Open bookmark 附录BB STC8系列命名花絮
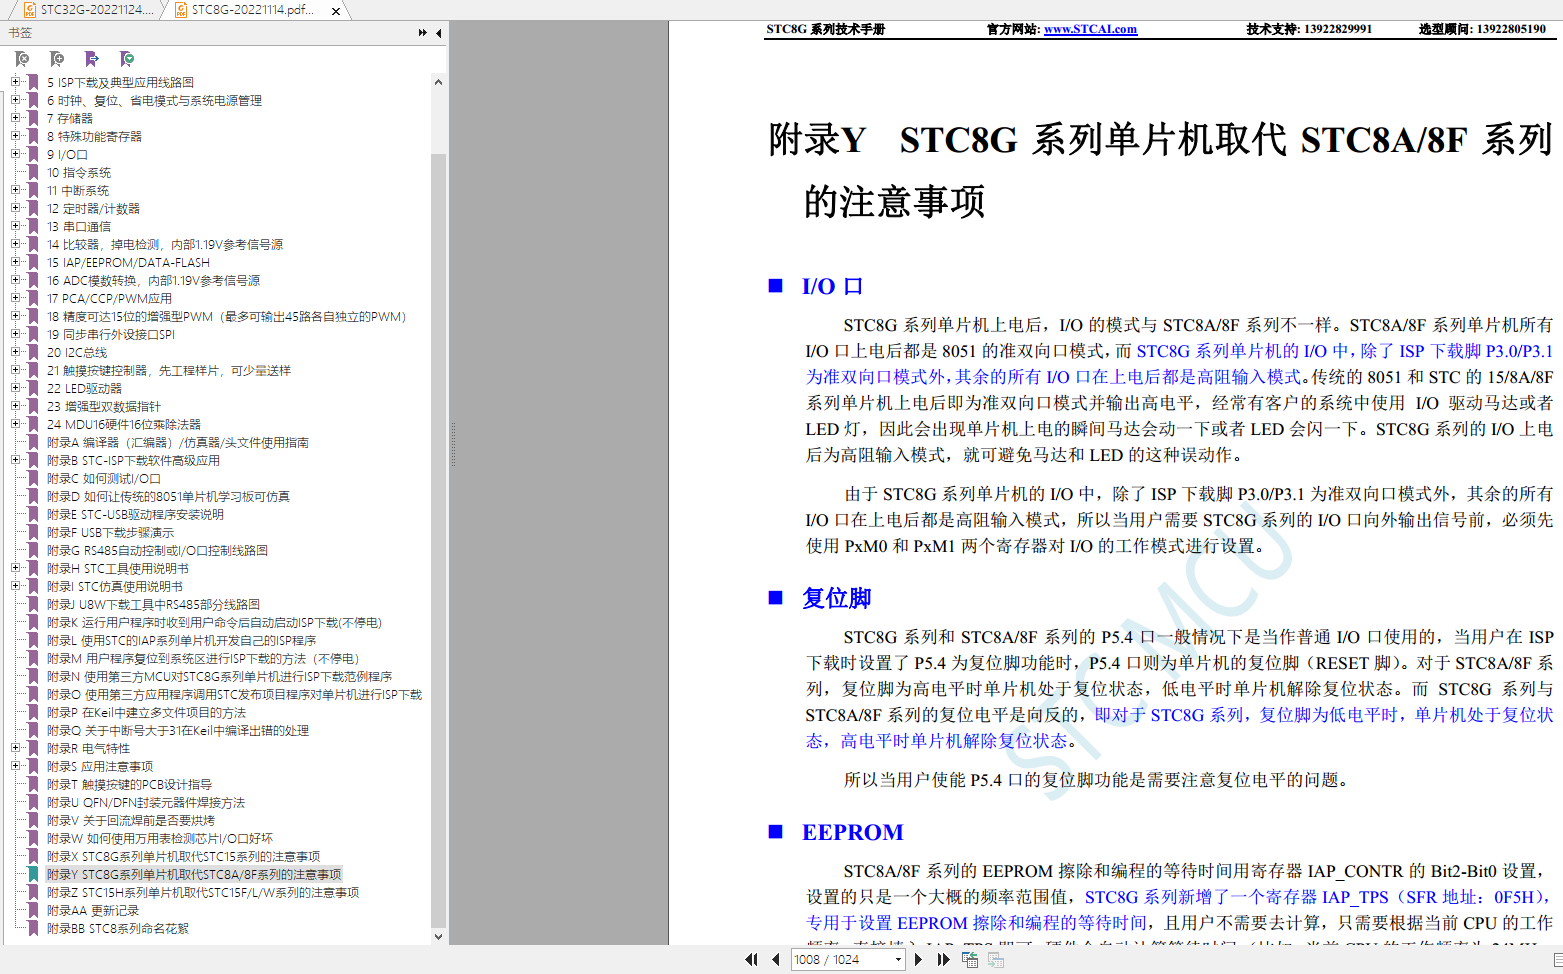1563x974 pixels. tap(118, 928)
